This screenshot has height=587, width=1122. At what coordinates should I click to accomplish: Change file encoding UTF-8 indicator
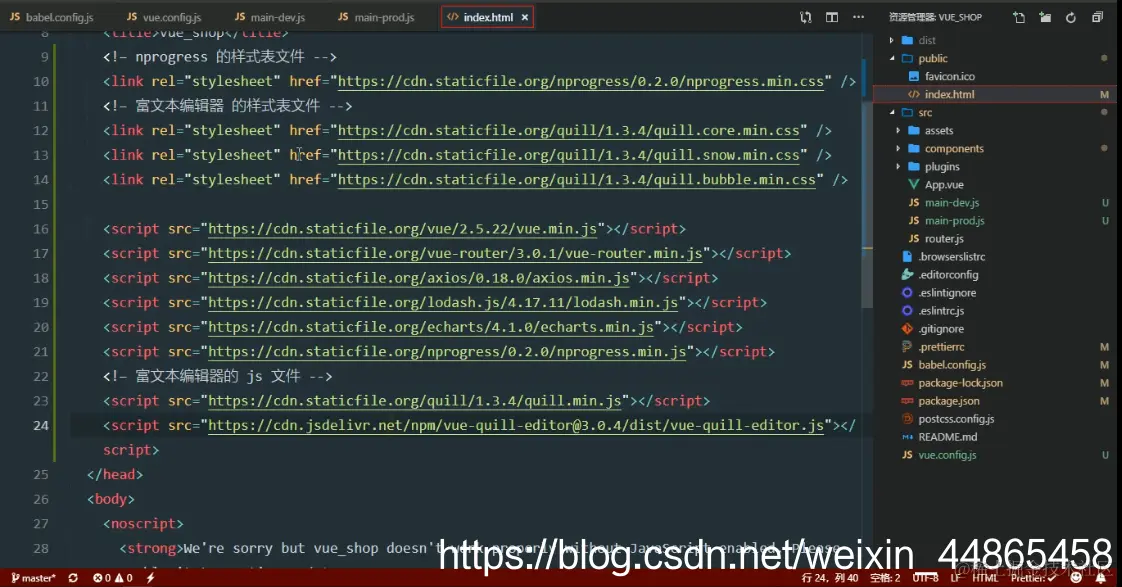(x=925, y=578)
